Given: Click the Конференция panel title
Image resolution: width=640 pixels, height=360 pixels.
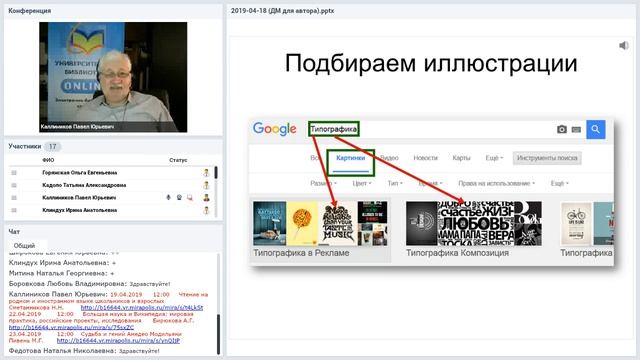Looking at the screenshot, I should (29, 11).
